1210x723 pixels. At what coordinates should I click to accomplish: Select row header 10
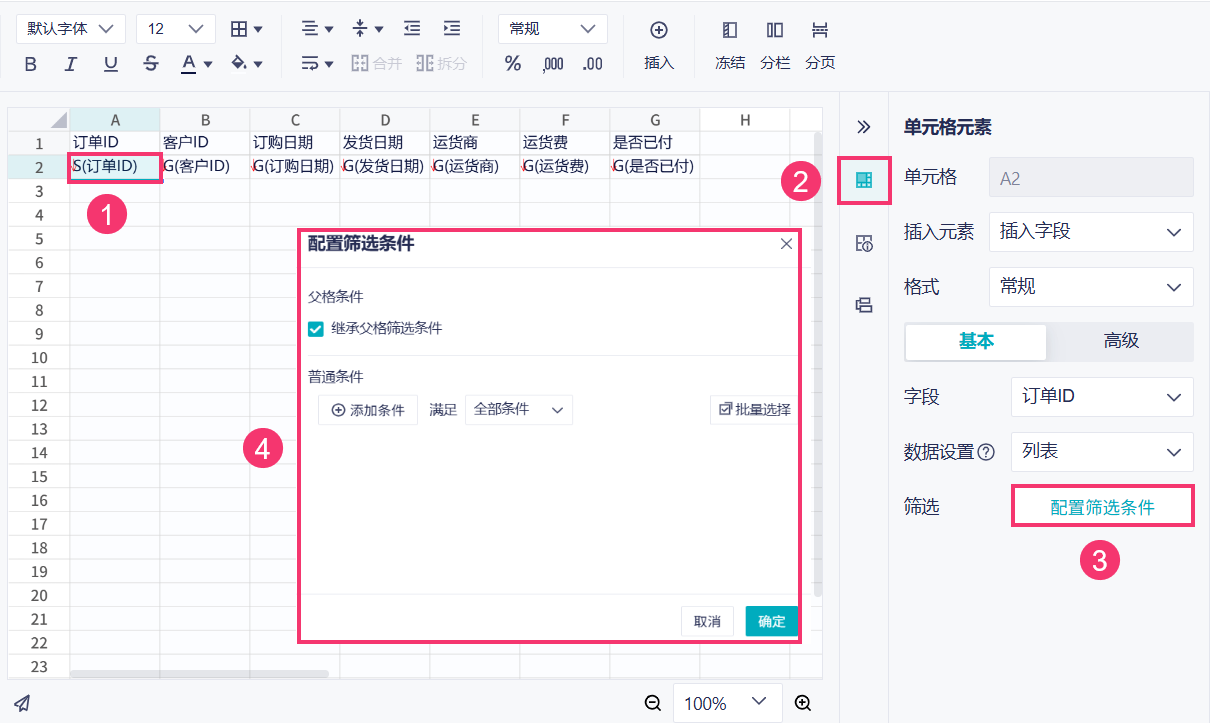click(38, 358)
